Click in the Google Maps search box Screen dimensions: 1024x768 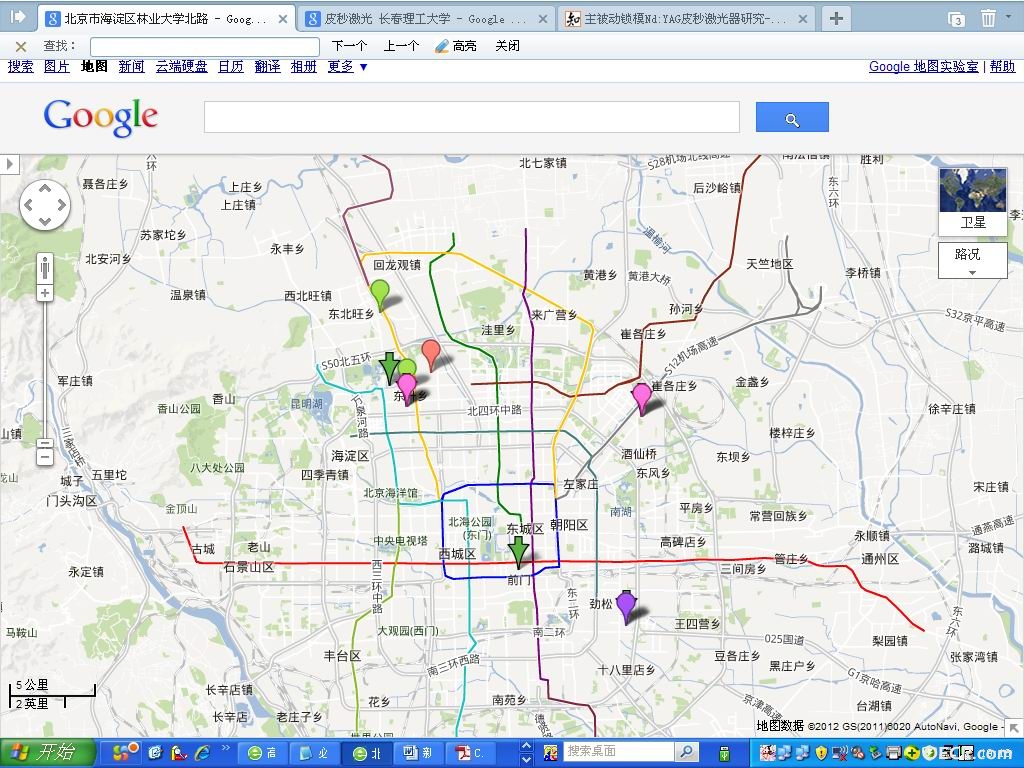[x=472, y=117]
